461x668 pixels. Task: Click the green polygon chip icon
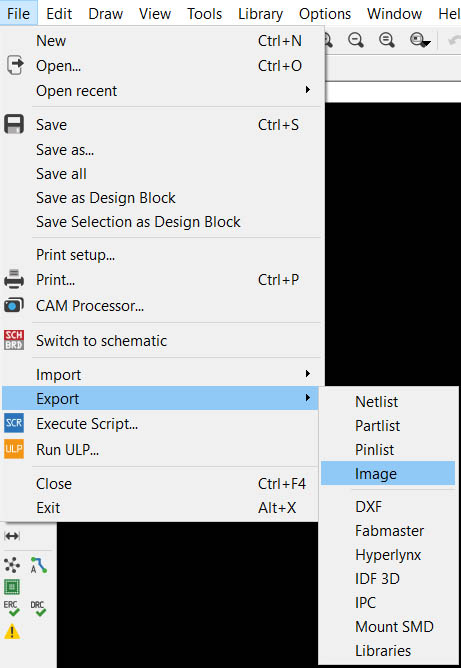point(12,587)
